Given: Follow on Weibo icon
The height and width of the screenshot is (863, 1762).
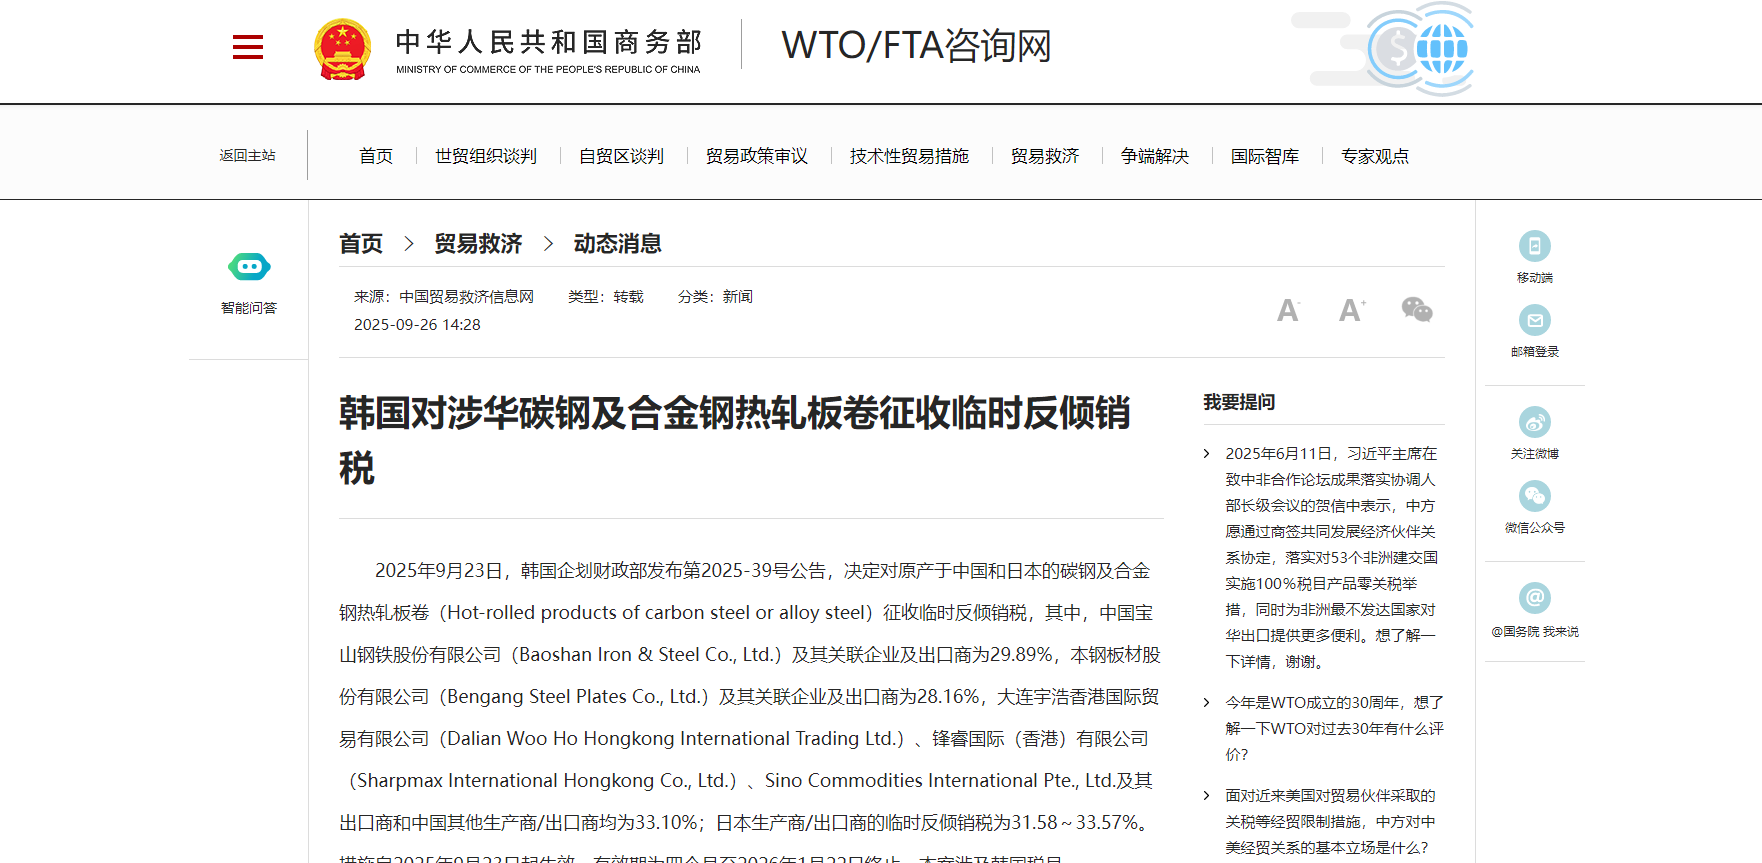Looking at the screenshot, I should [x=1534, y=422].
